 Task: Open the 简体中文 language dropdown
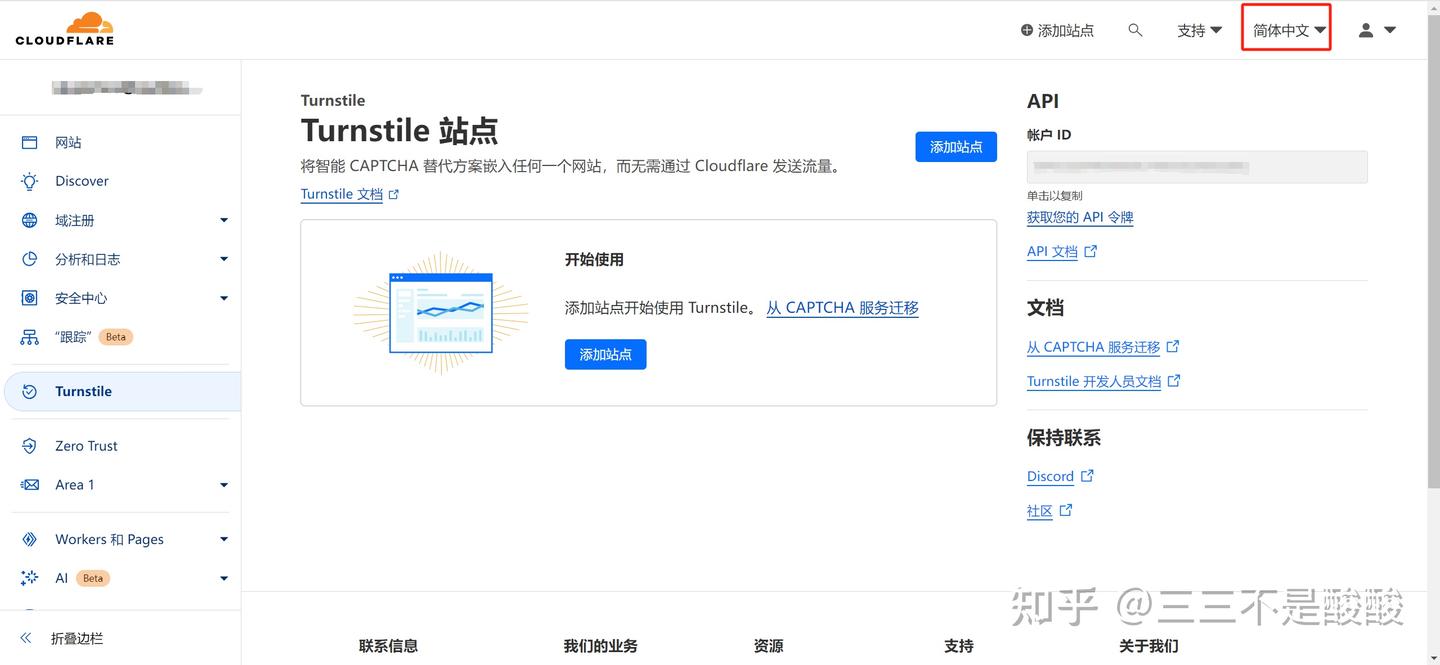[x=1286, y=29]
